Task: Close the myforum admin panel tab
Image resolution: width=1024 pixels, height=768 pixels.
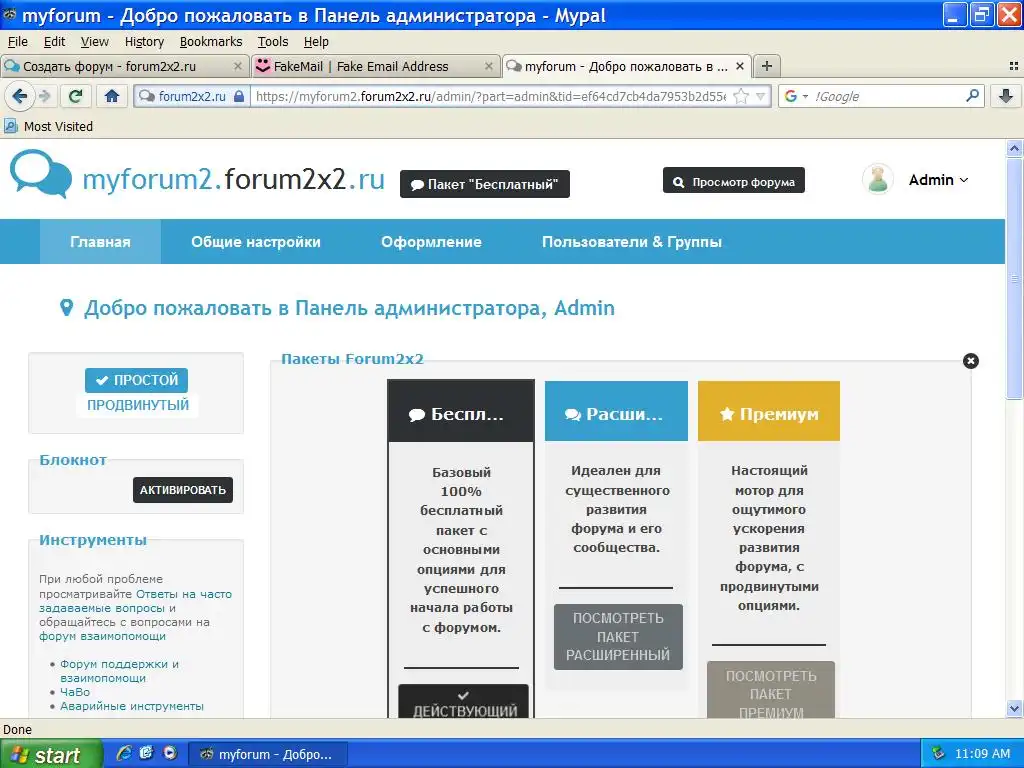Action: click(x=740, y=66)
